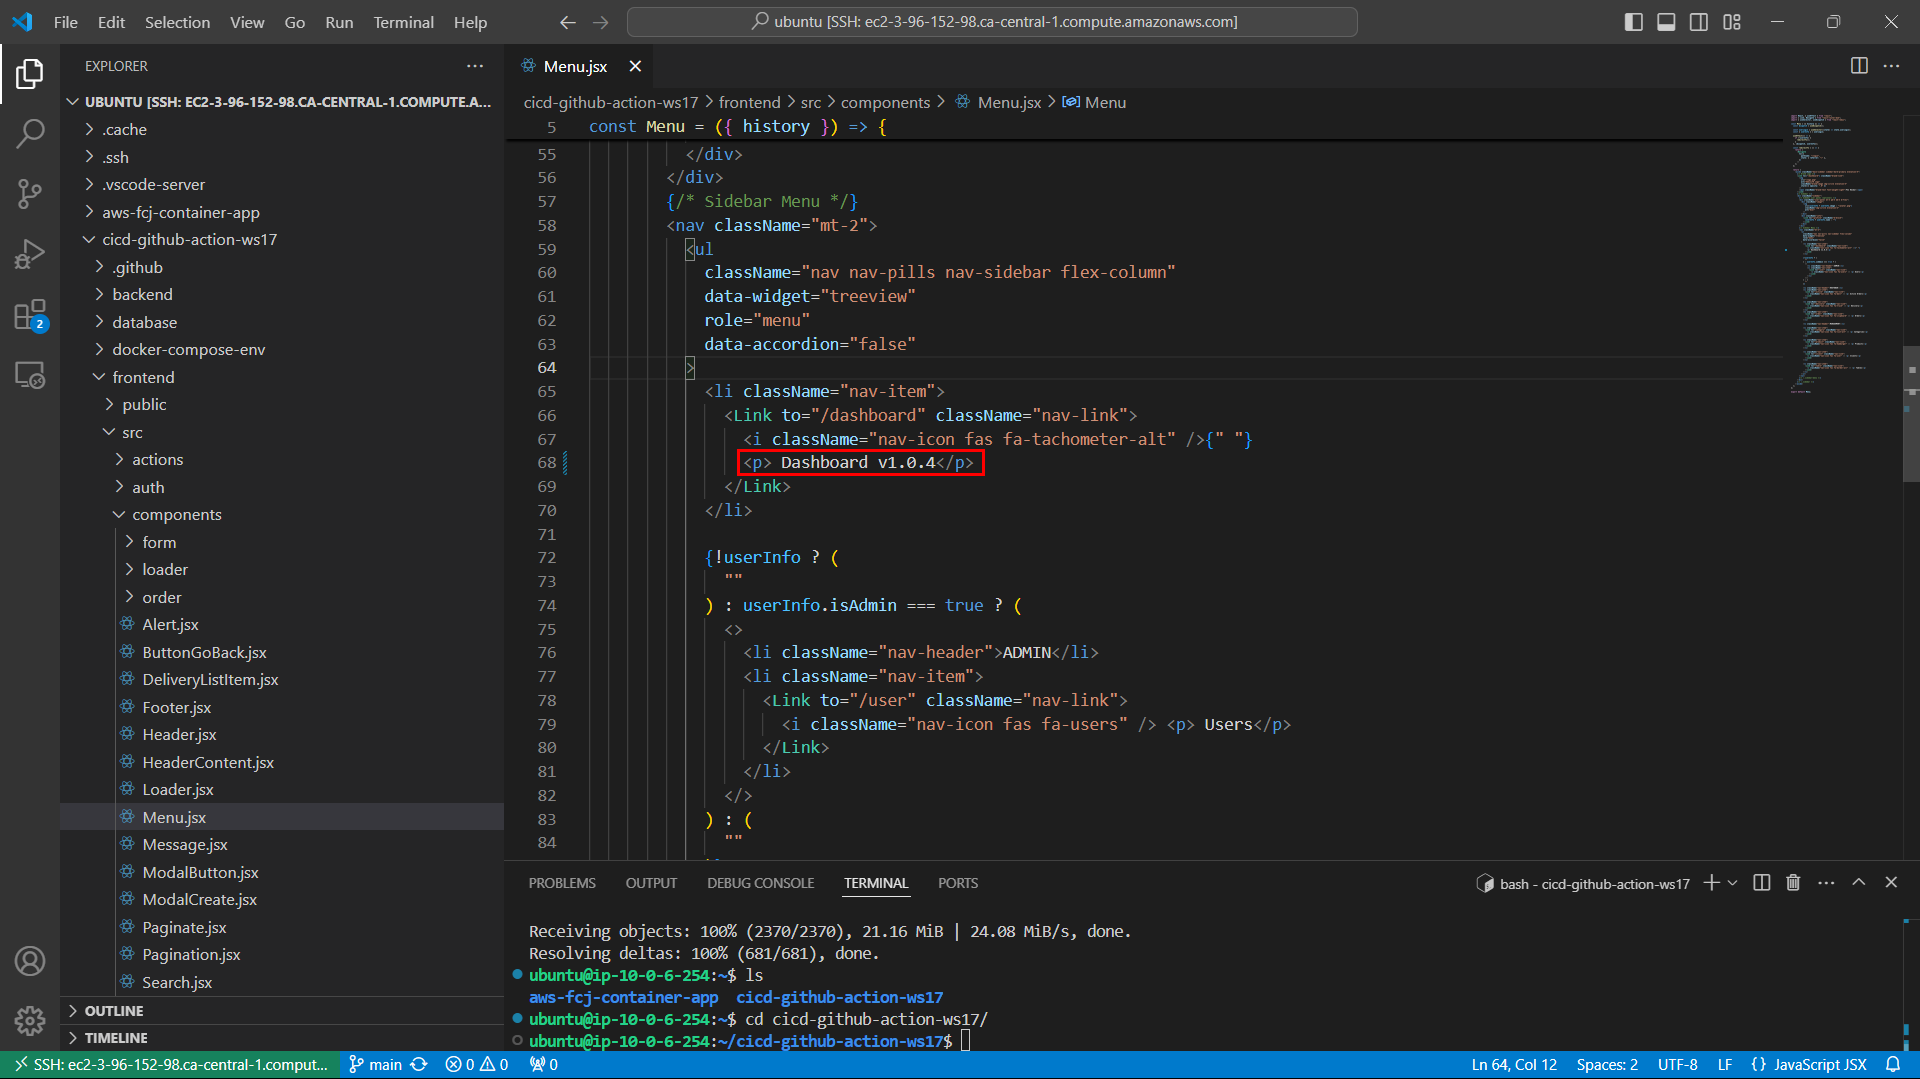Switch to the PORTS tab

(958, 883)
